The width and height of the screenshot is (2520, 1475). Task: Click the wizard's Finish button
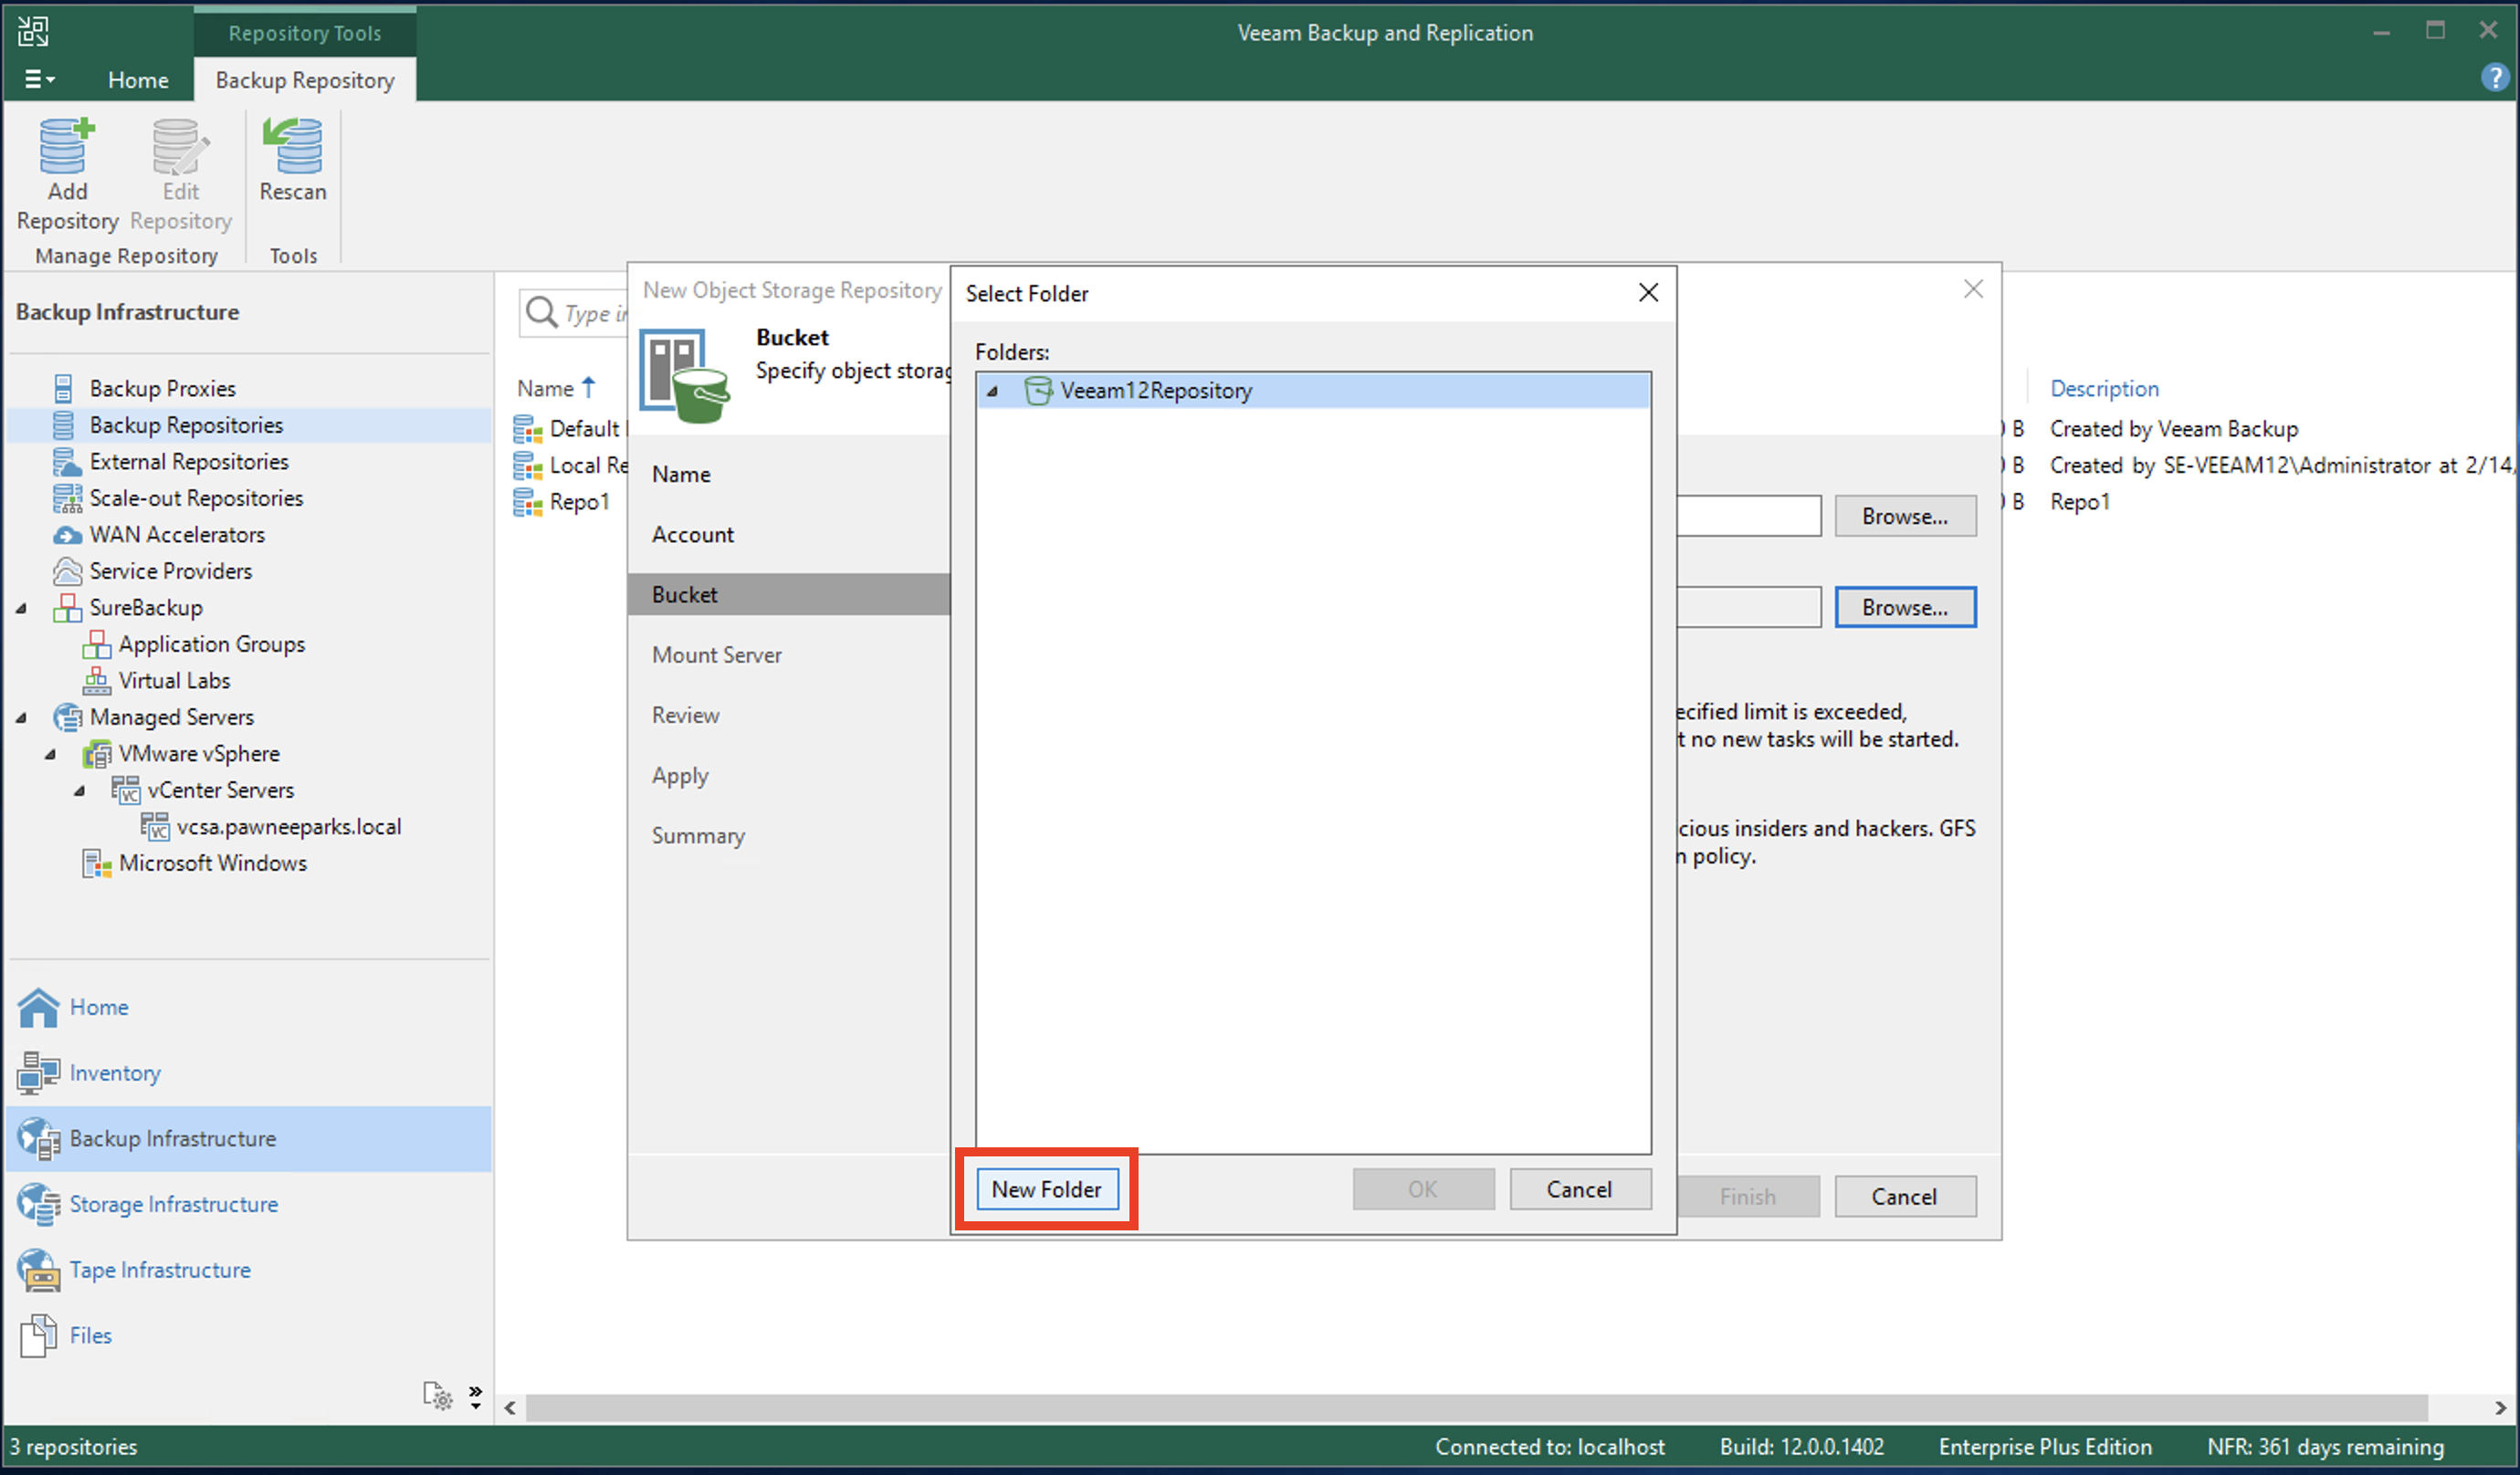[x=1747, y=1197]
